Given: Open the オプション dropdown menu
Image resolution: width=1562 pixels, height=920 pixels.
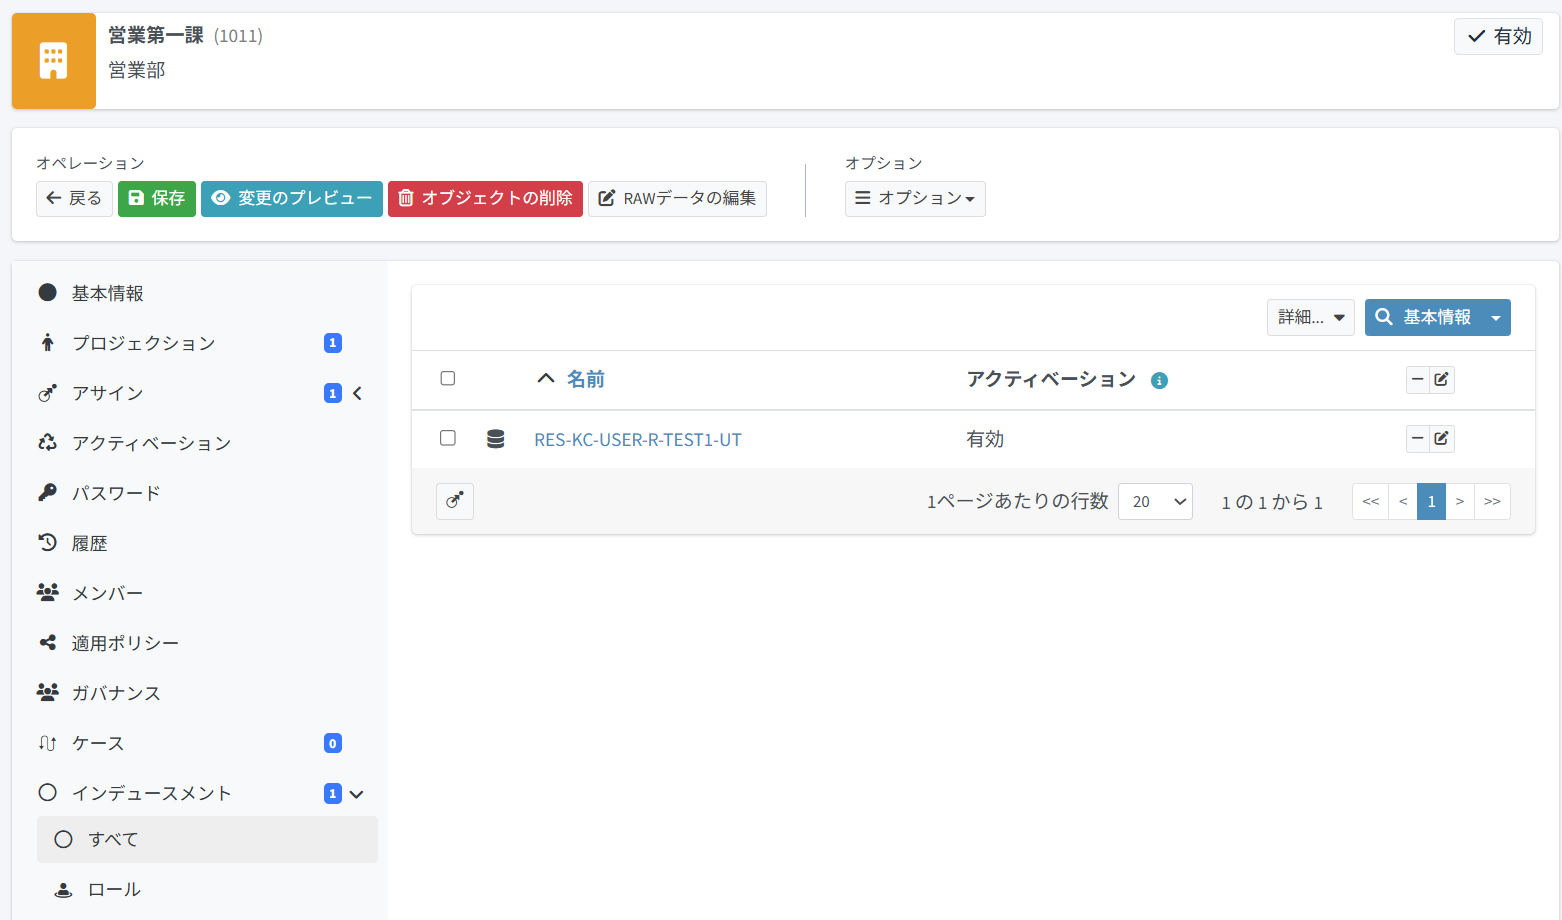Looking at the screenshot, I should (x=915, y=199).
